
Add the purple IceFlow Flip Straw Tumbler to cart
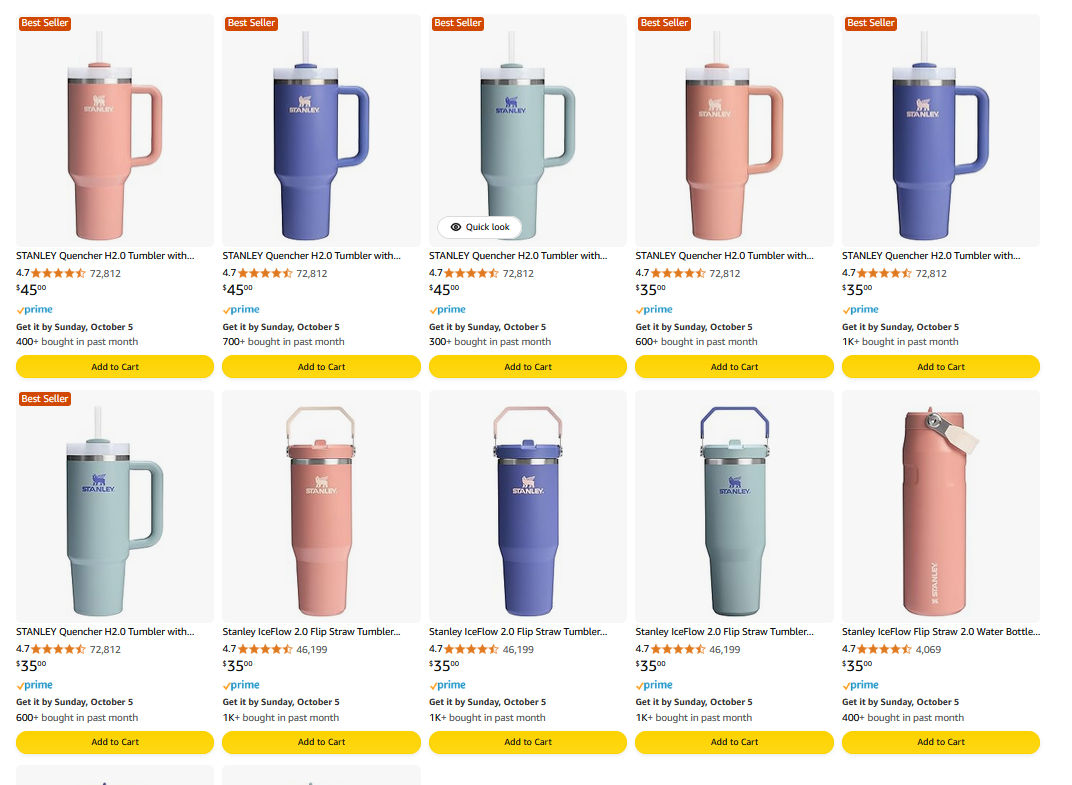click(527, 742)
